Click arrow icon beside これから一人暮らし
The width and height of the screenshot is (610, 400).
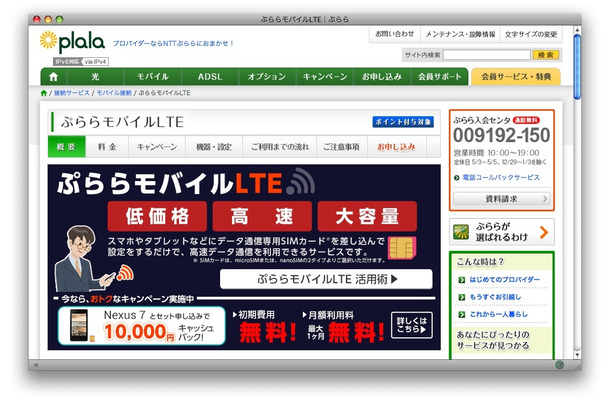coord(462,314)
